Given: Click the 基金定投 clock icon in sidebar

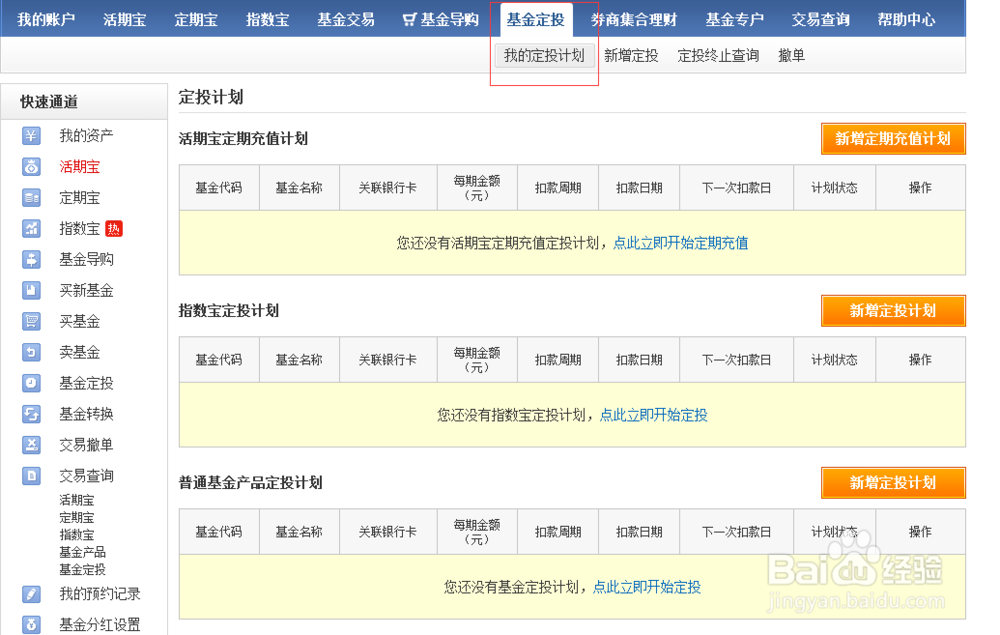Looking at the screenshot, I should [x=31, y=383].
